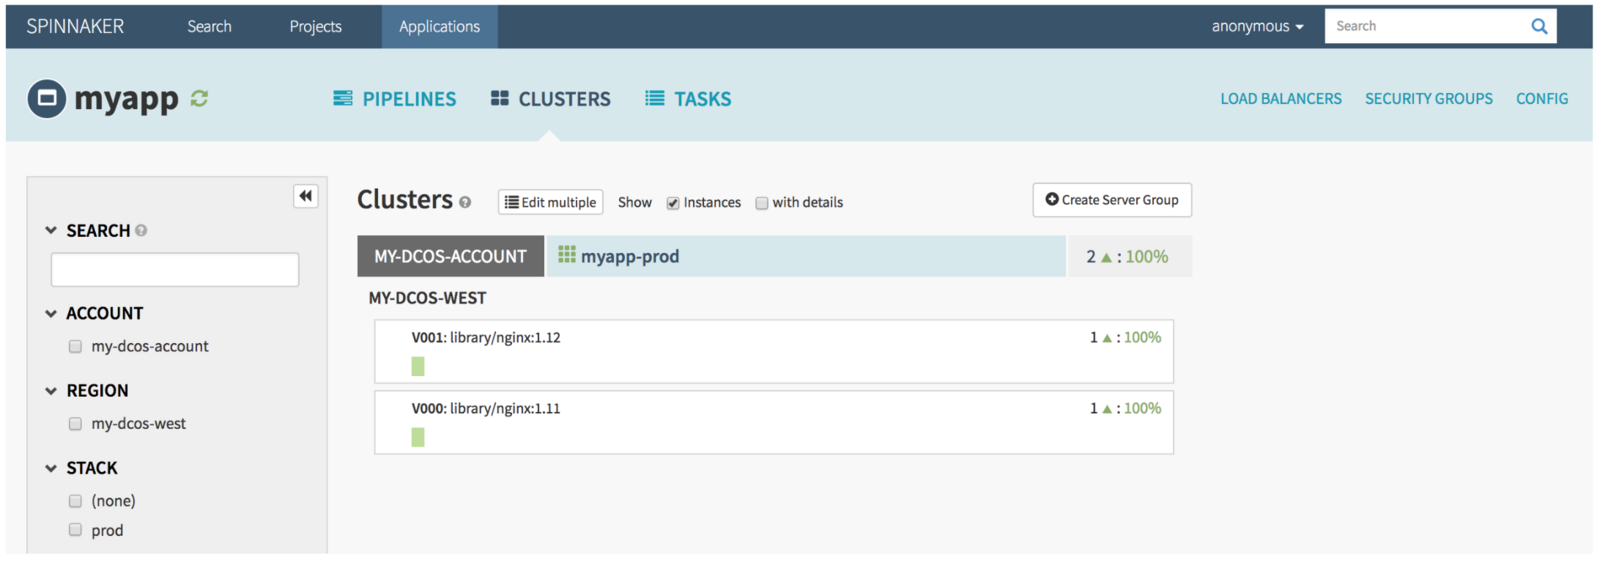Collapse the ACCOUNT filter section

51,313
